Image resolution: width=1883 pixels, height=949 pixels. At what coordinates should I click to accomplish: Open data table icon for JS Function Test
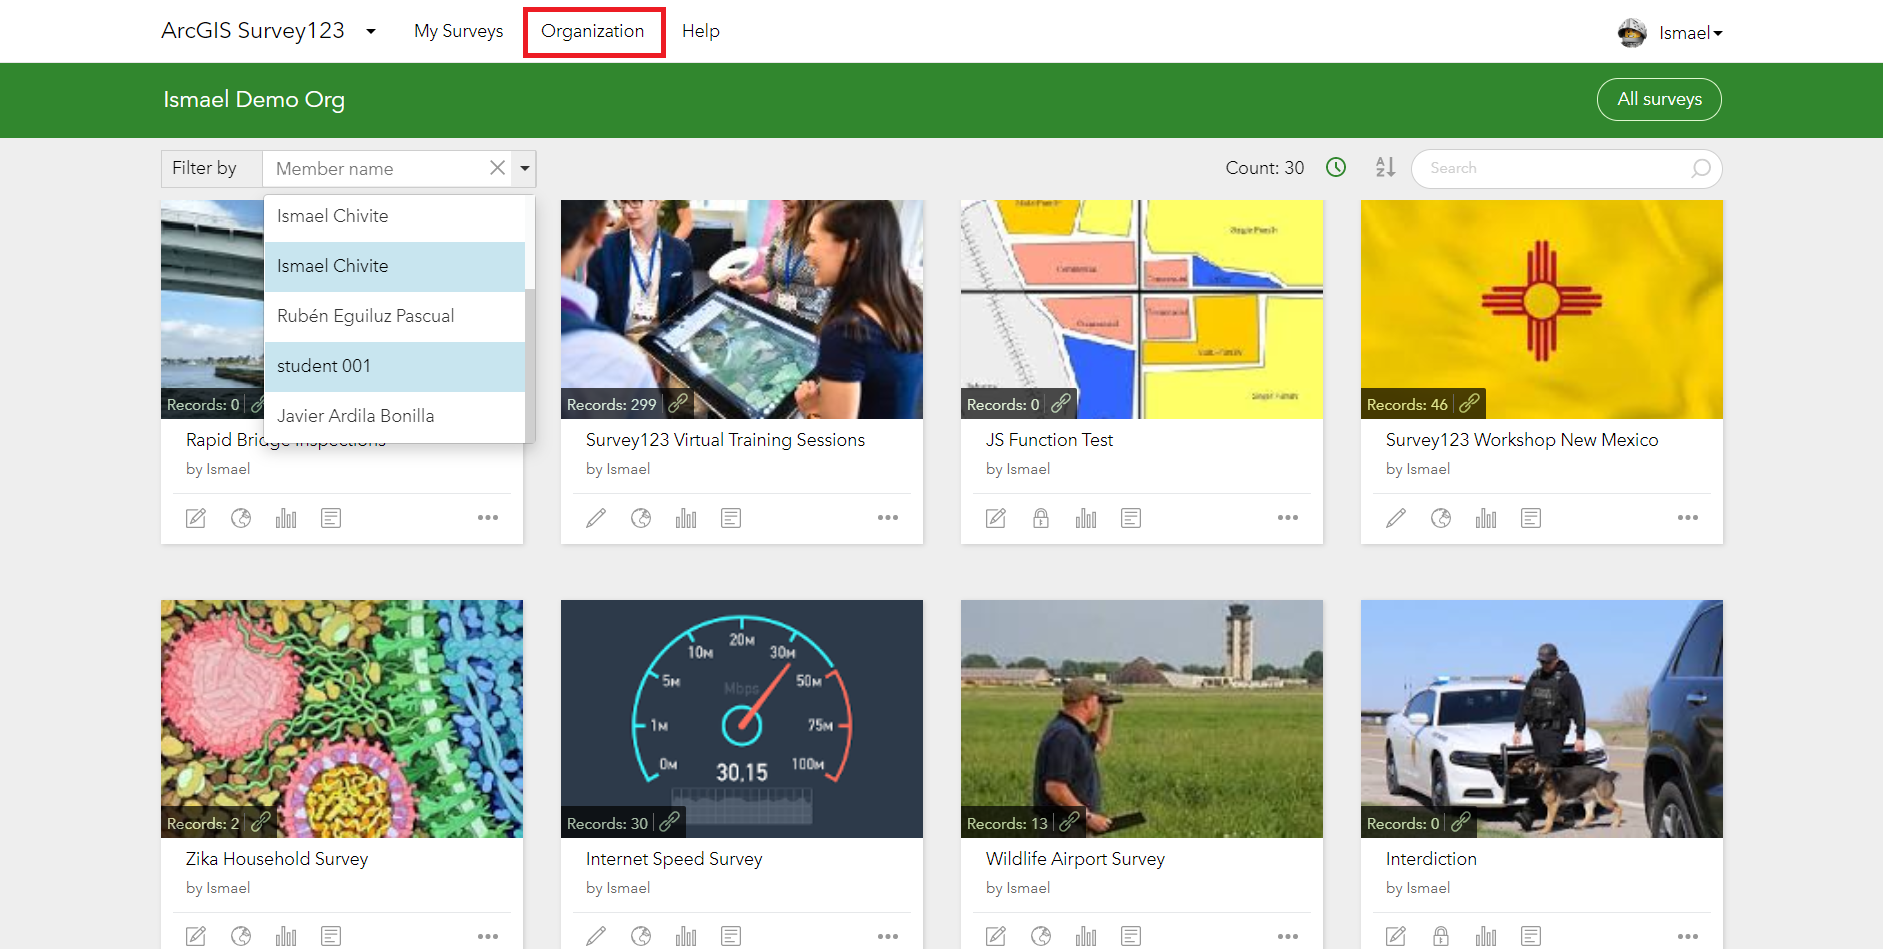pos(1131,518)
